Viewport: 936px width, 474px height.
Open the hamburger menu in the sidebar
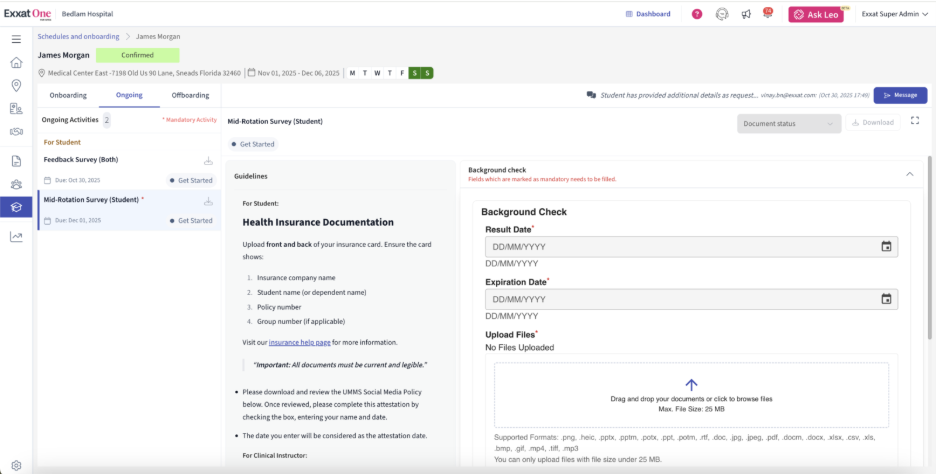(x=16, y=39)
